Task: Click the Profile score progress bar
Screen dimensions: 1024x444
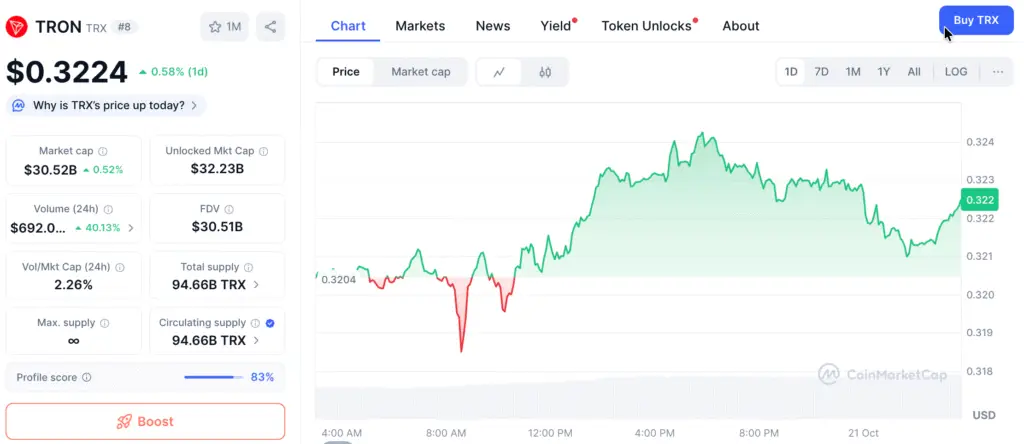Action: click(213, 377)
